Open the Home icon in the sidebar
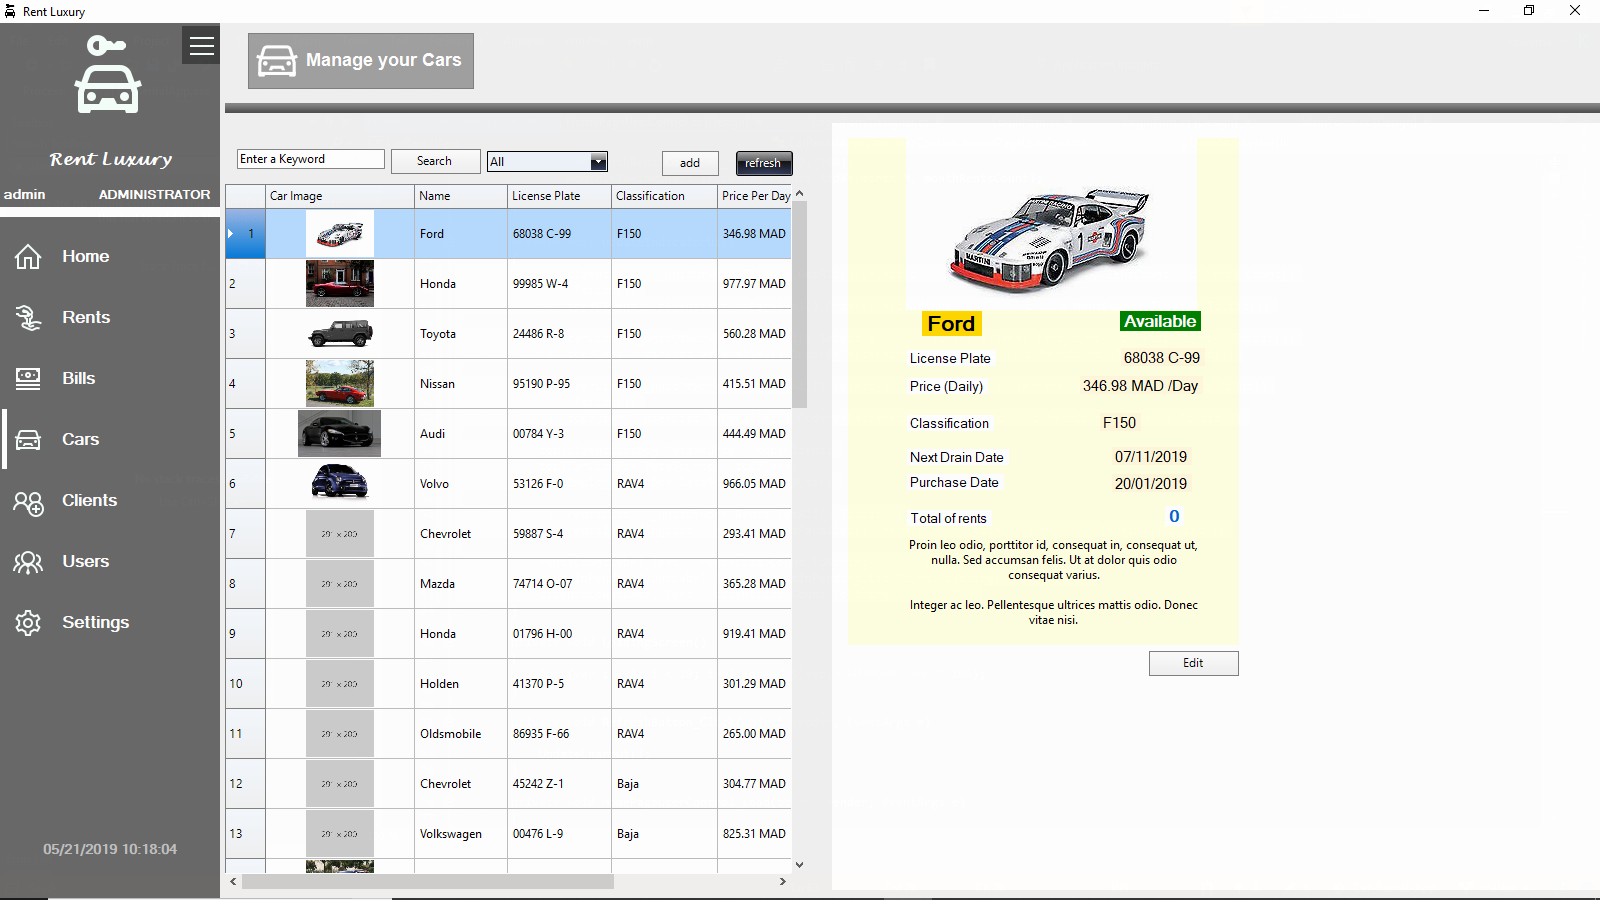Image resolution: width=1600 pixels, height=900 pixels. point(28,257)
